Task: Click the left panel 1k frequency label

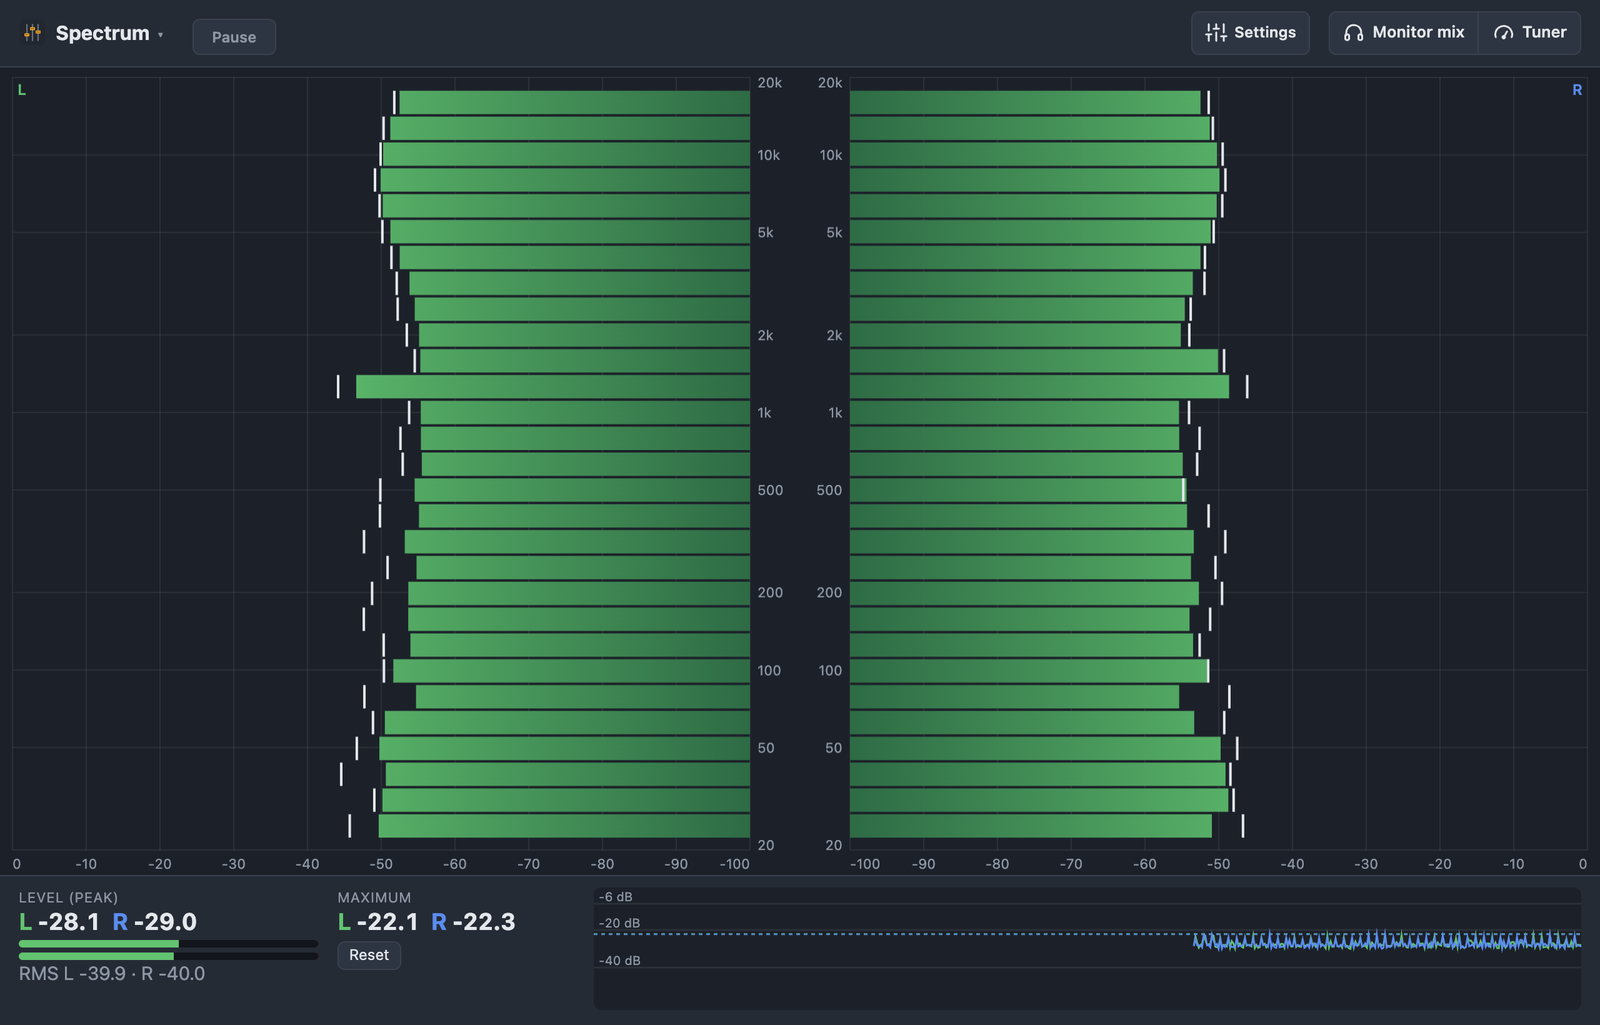Action: click(x=765, y=413)
